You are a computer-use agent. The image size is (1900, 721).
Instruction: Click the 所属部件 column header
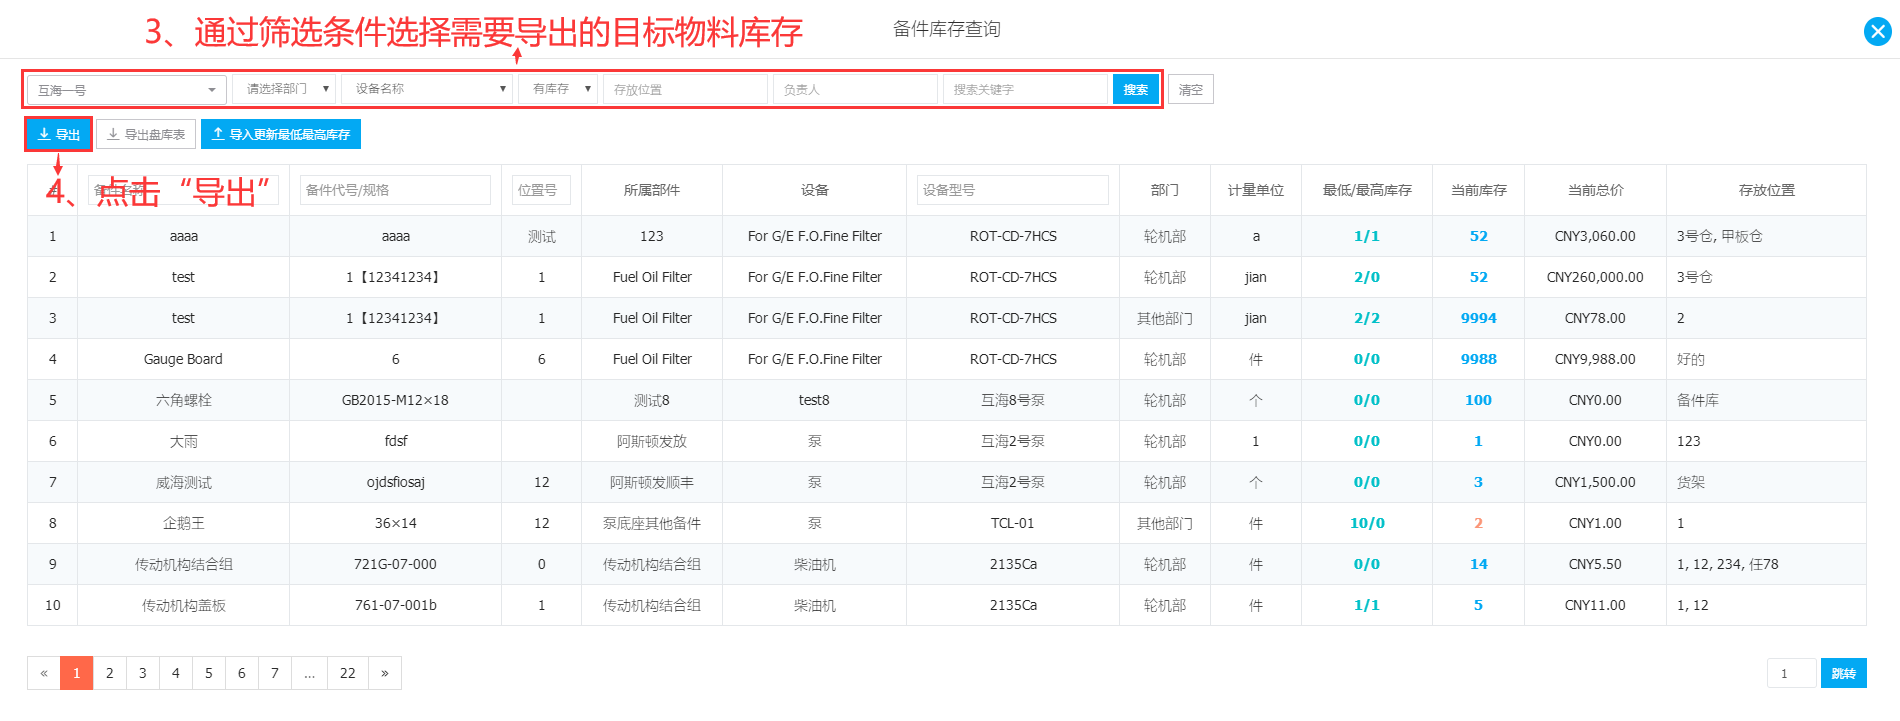(652, 190)
